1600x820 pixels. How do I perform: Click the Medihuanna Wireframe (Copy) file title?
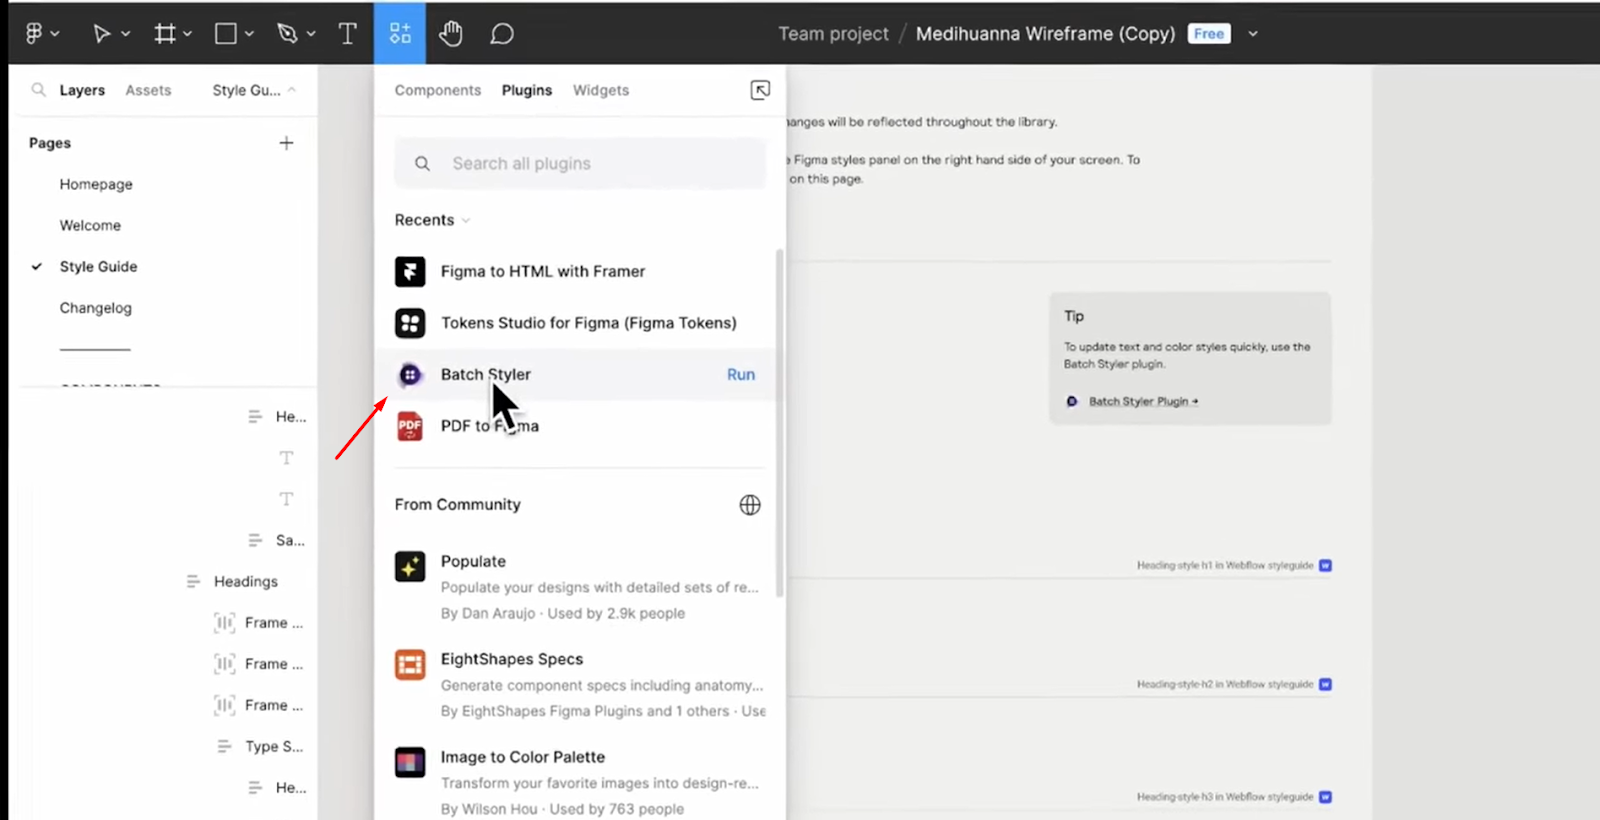1046,34
